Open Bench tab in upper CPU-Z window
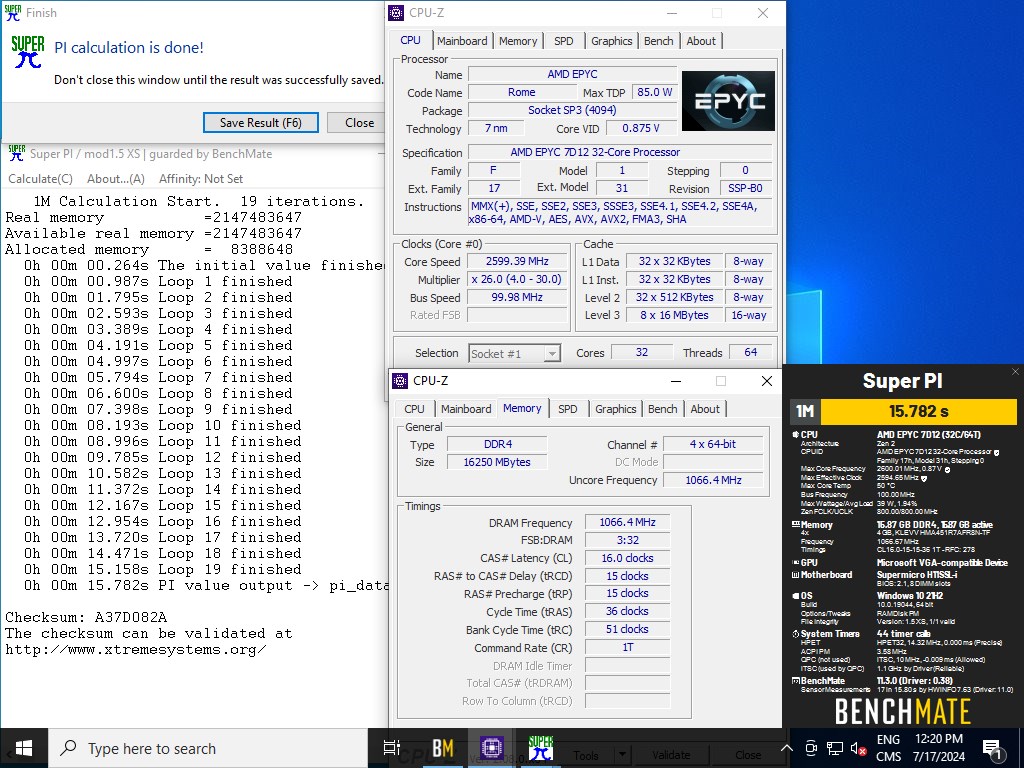Screen dimensions: 1024x768 click(658, 40)
